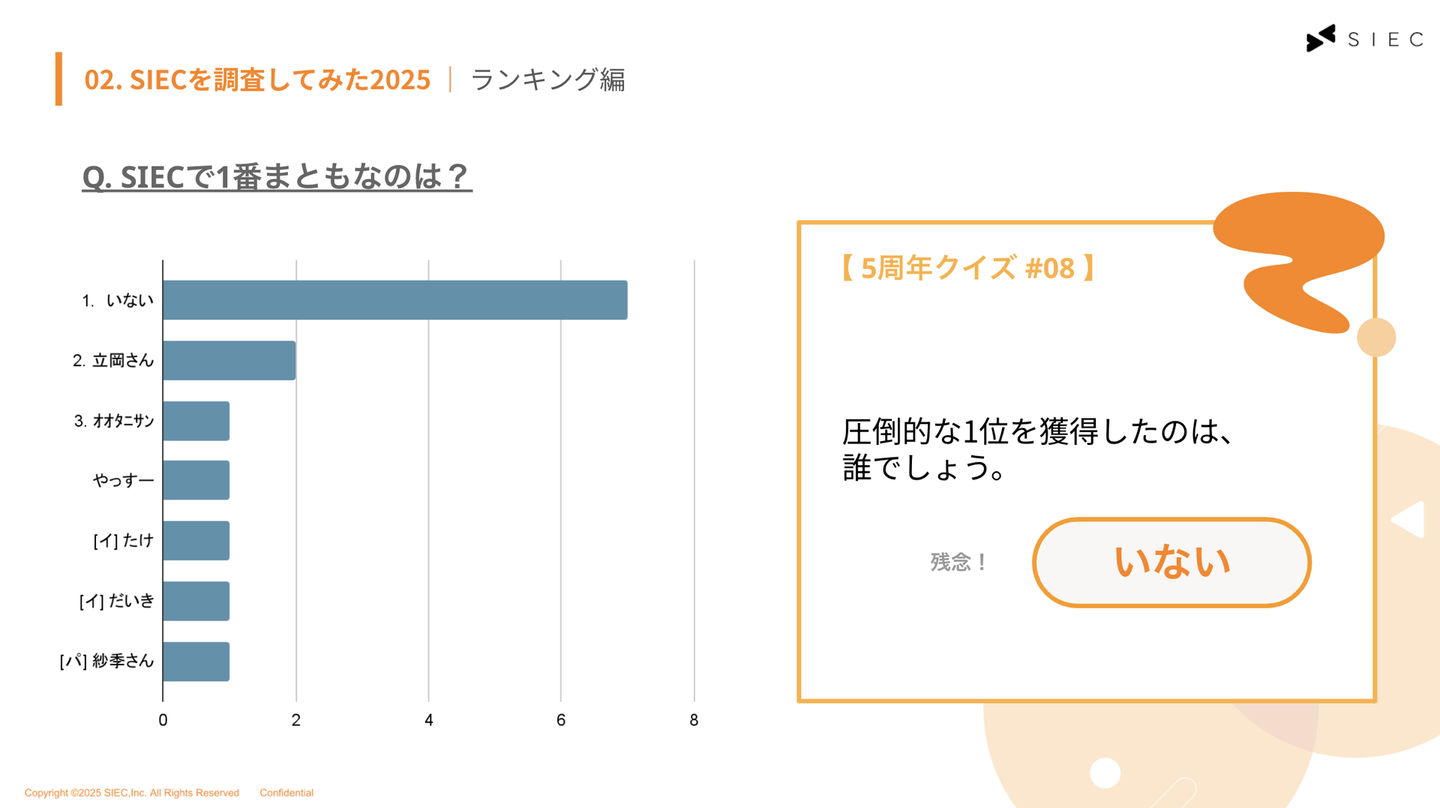Click the orange blob shape on quiz box
Viewport: 1440px width, 808px height.
click(x=1298, y=252)
